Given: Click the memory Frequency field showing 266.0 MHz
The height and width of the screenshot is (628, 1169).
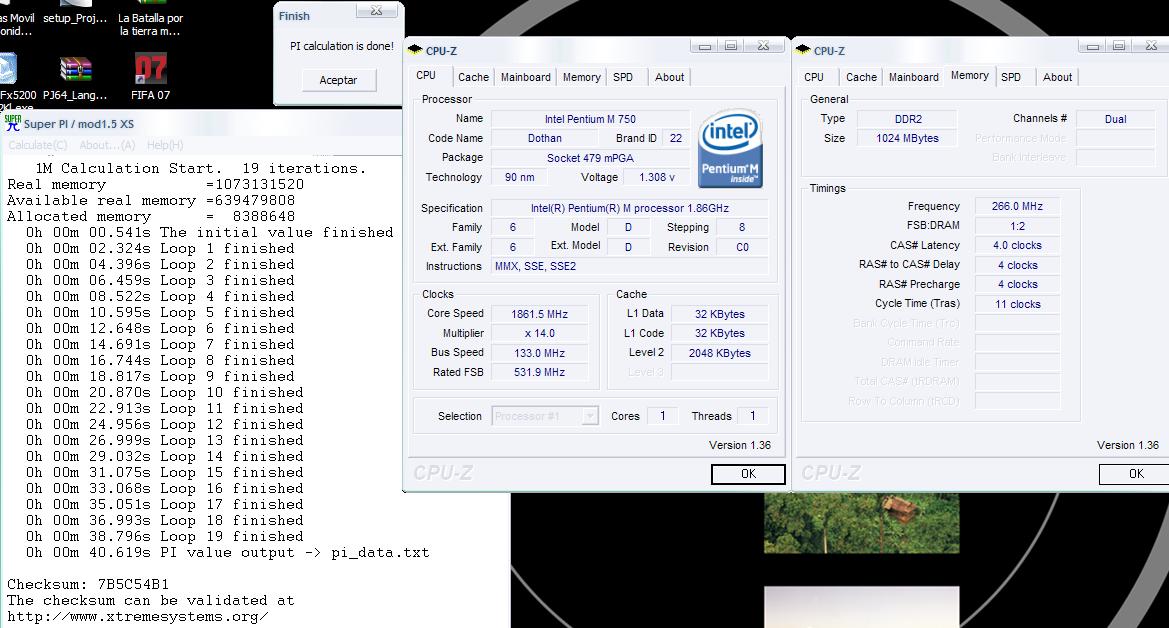Looking at the screenshot, I should click(1018, 207).
